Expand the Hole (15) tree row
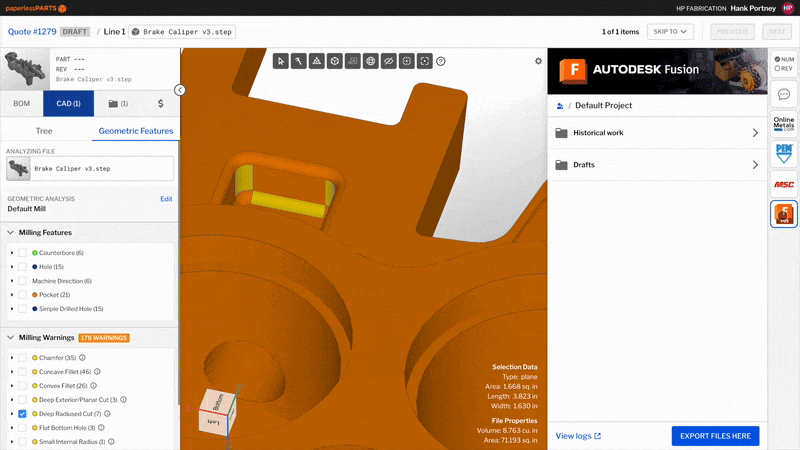Image resolution: width=800 pixels, height=450 pixels. pos(12,266)
